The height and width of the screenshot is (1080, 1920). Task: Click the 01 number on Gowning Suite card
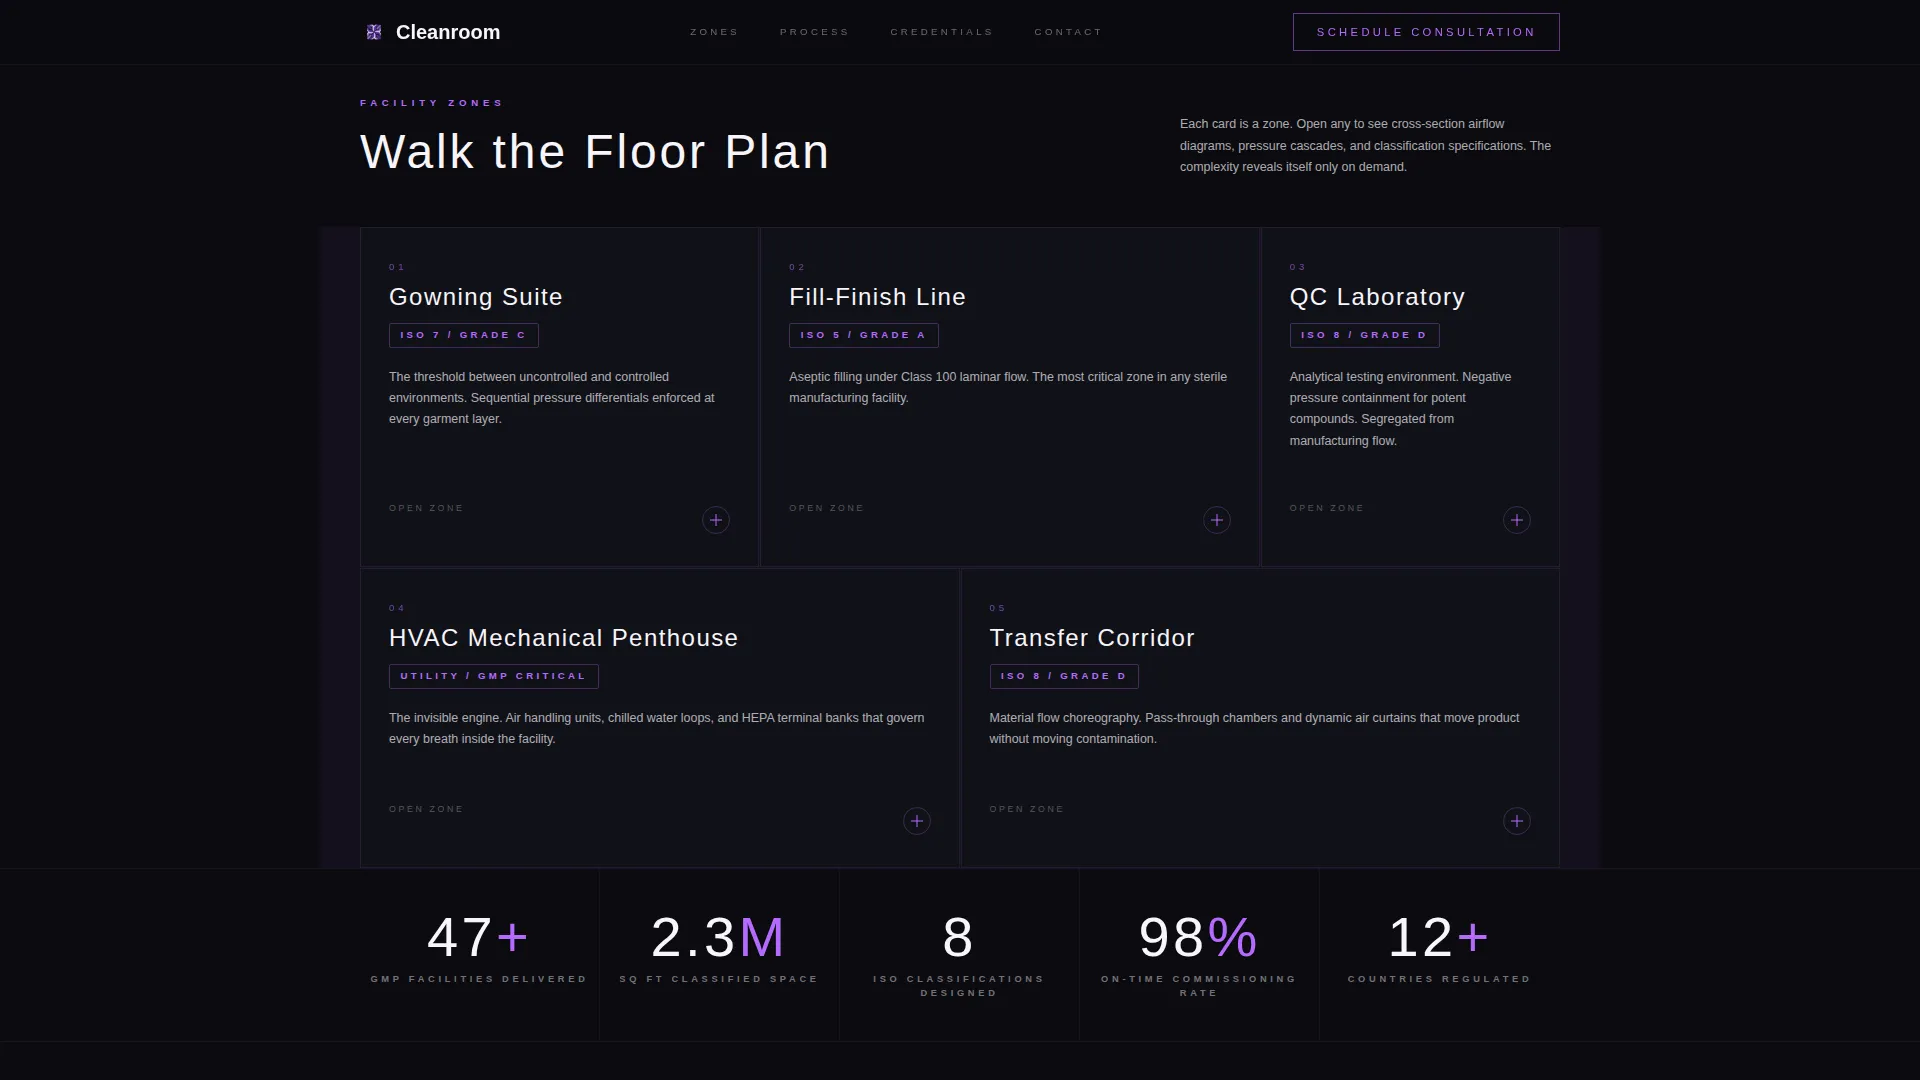[x=397, y=267]
